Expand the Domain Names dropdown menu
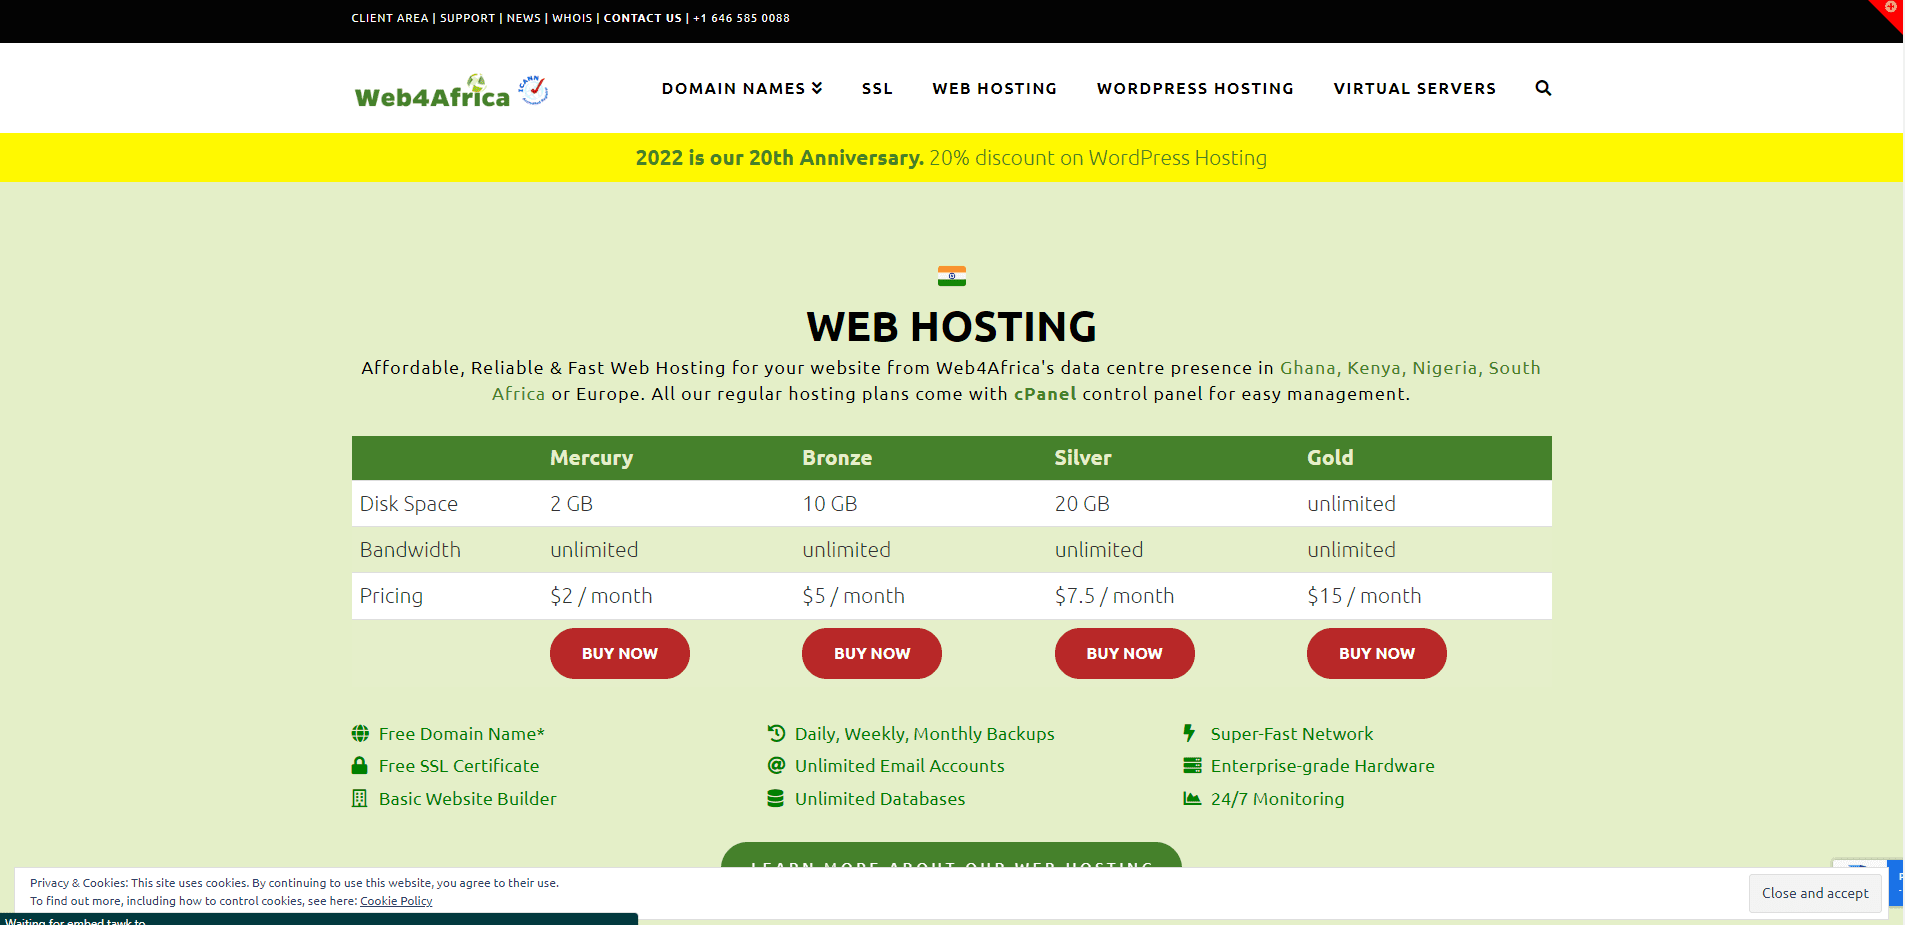Screen dimensions: 1905x925 click(741, 88)
